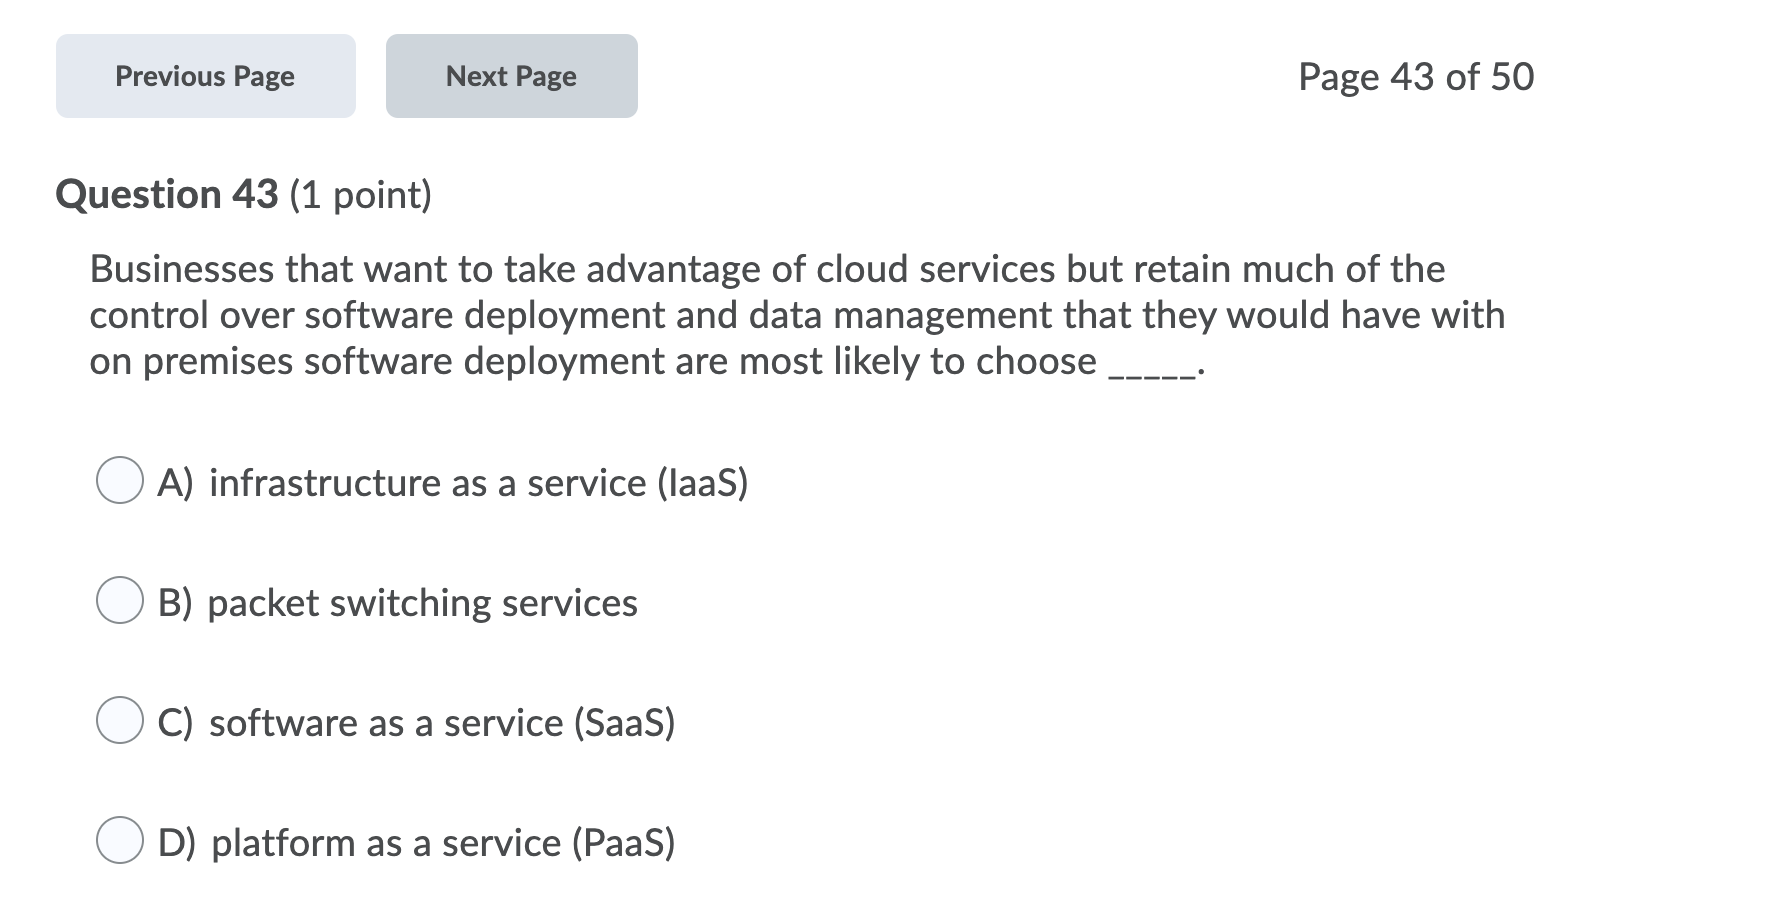
Task: Go back with the Previous Page button
Action: pyautogui.click(x=206, y=76)
